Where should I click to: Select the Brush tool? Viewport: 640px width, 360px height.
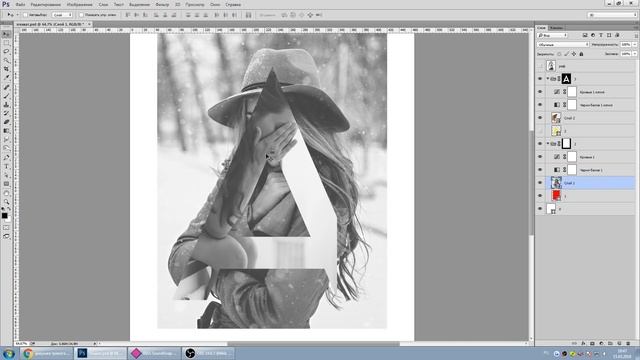[6, 96]
